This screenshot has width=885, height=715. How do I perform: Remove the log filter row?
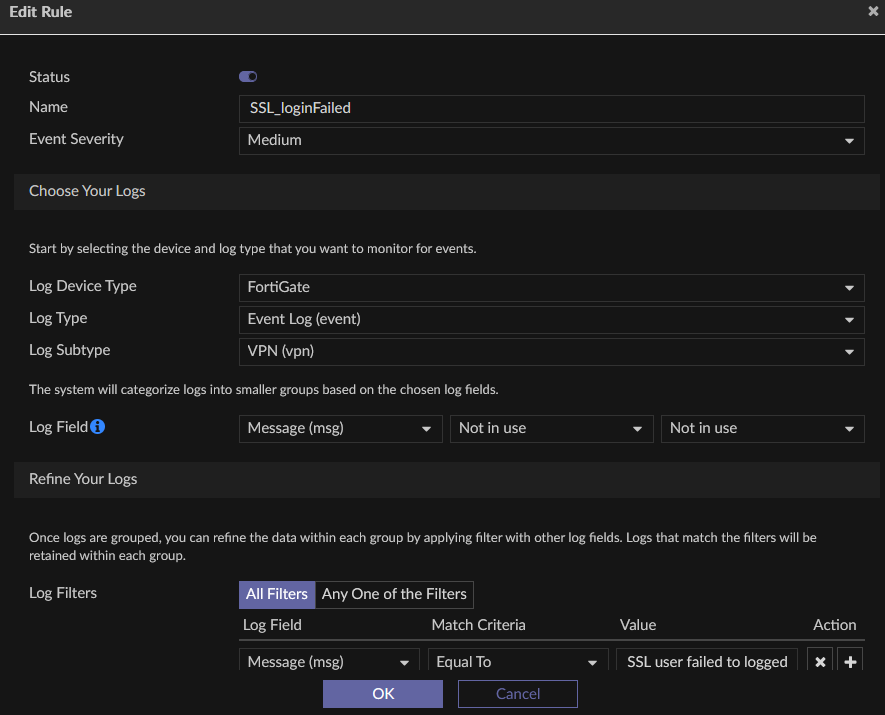820,662
